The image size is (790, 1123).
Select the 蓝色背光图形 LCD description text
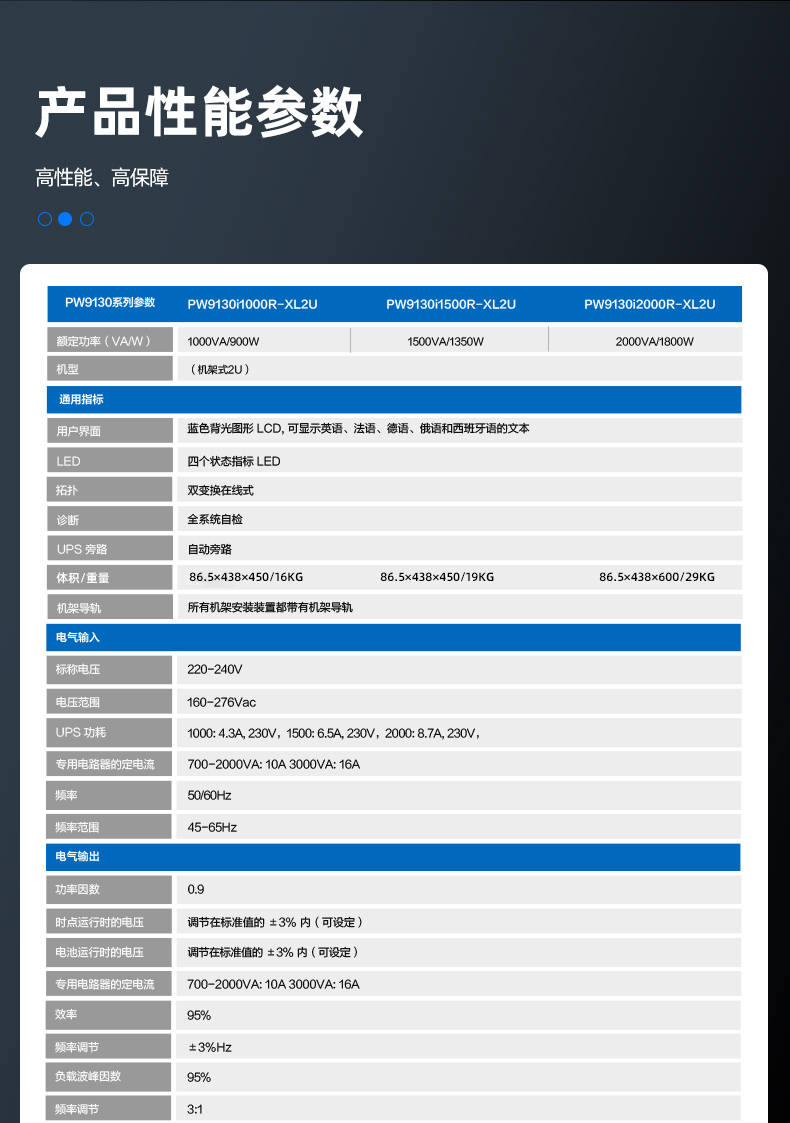tap(358, 428)
